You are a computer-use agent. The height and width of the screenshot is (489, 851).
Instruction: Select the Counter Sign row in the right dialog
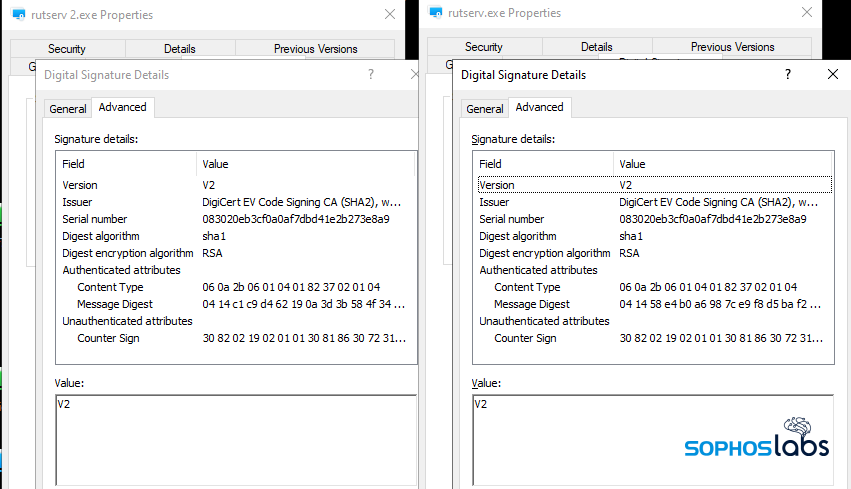coord(525,338)
